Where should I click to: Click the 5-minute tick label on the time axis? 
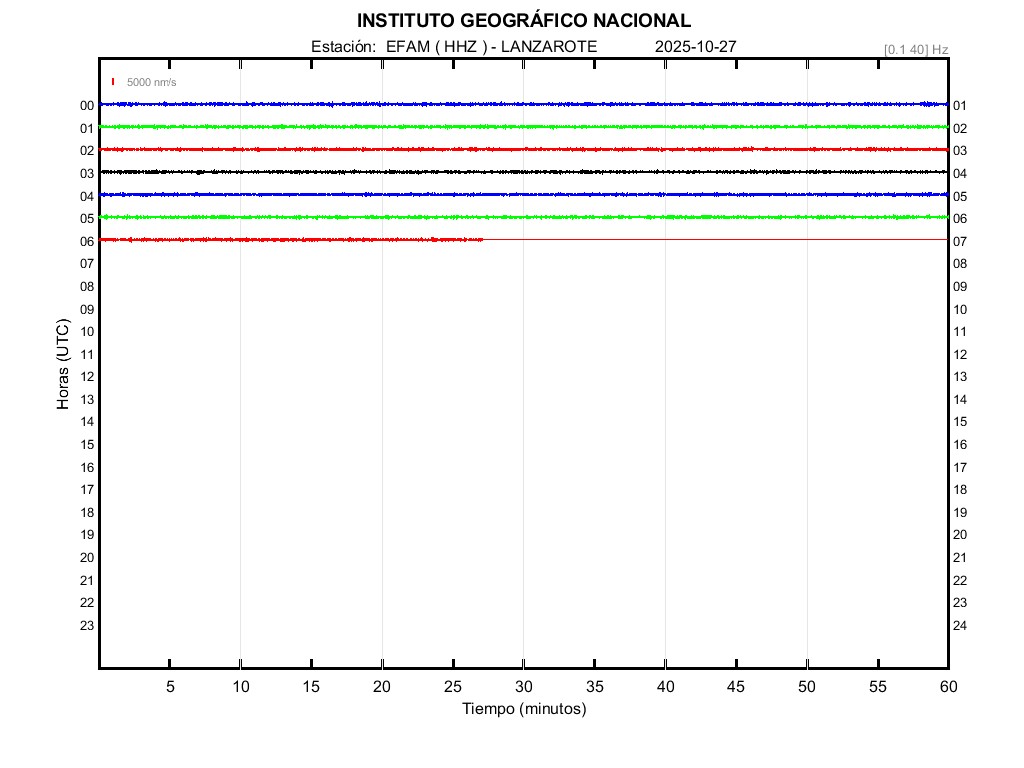170,687
